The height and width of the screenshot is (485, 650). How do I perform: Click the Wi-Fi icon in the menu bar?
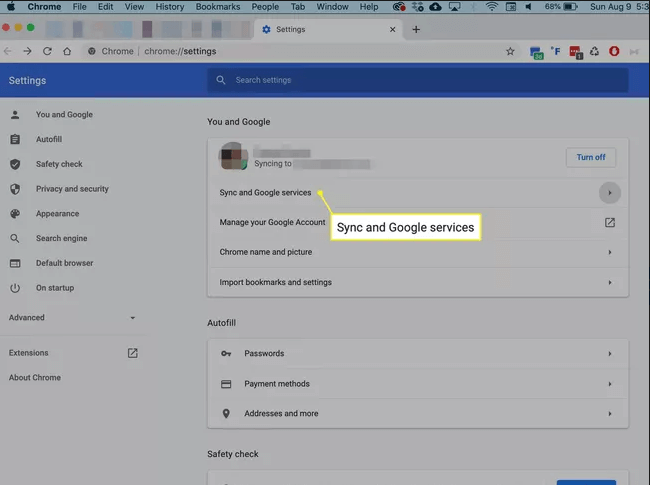(x=492, y=7)
